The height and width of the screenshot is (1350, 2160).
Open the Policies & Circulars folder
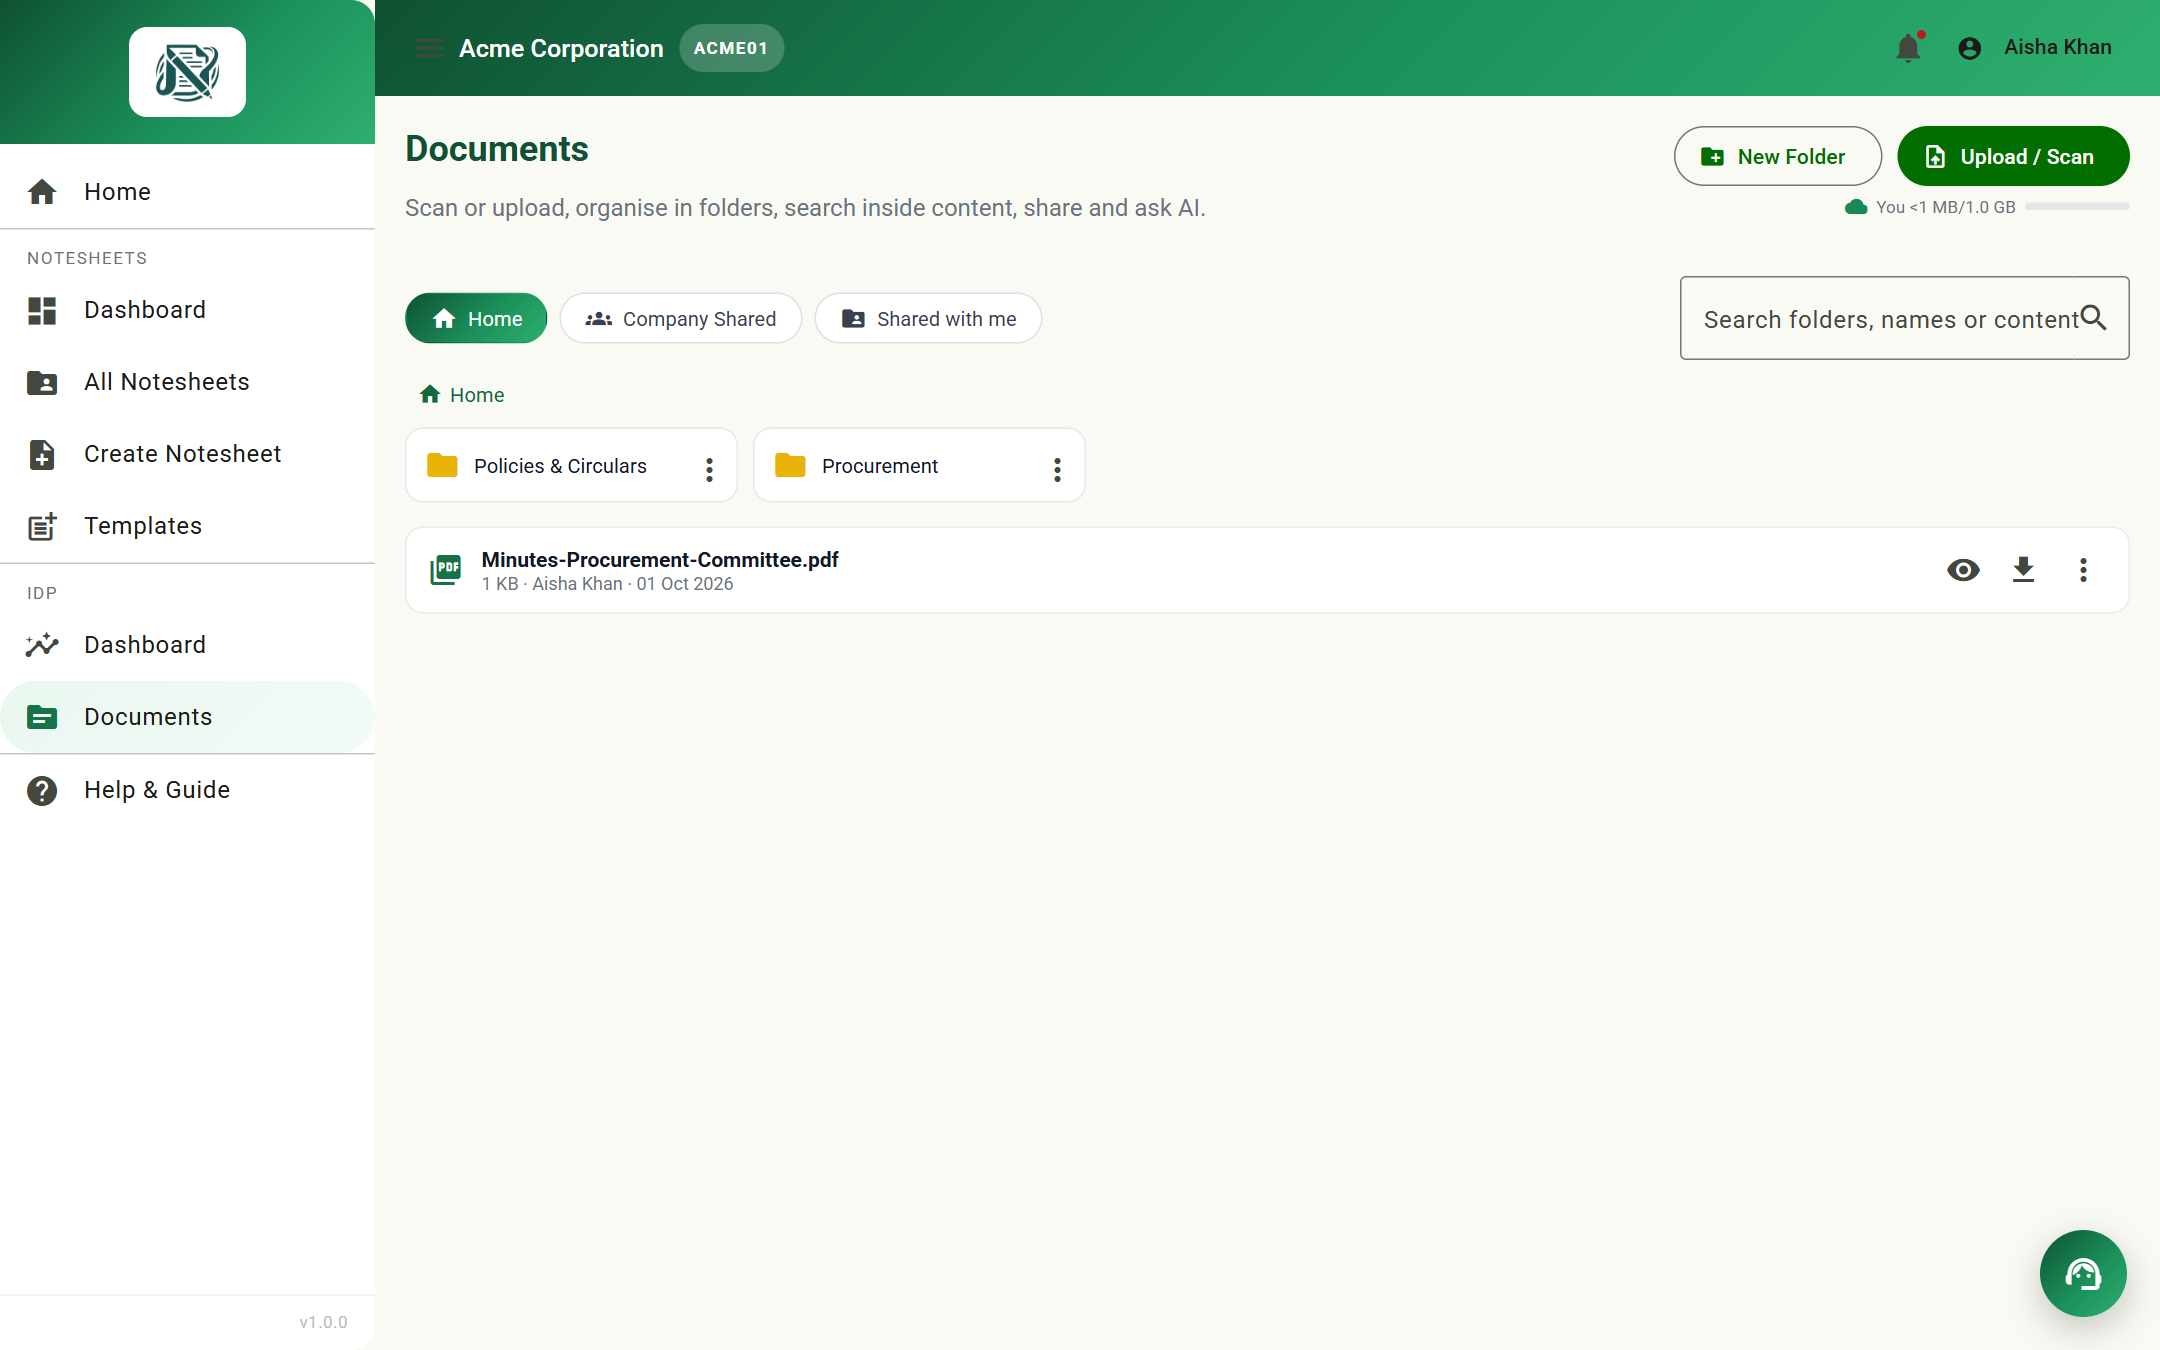point(571,465)
